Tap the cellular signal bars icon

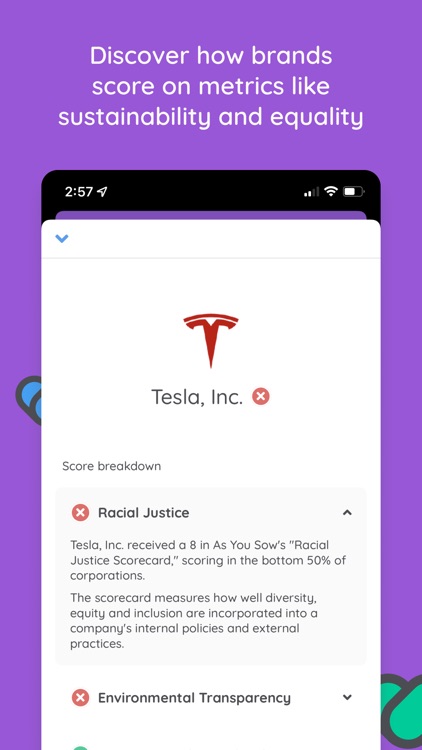tap(311, 192)
